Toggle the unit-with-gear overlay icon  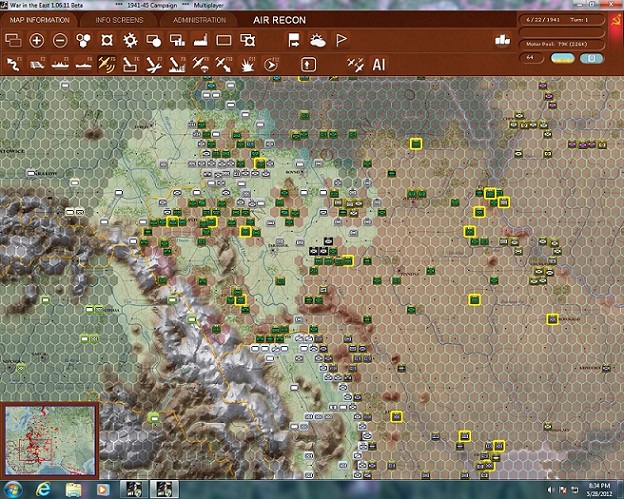pos(248,40)
